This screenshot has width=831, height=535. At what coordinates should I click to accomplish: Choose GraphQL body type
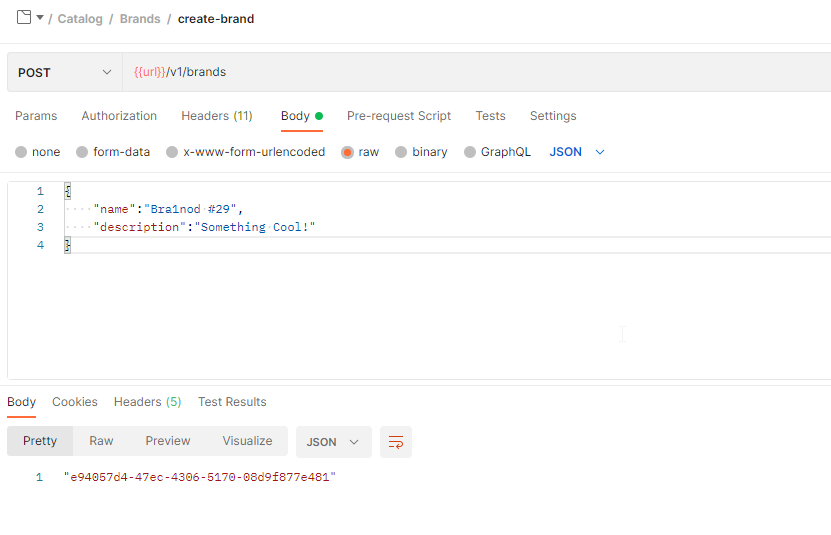pyautogui.click(x=470, y=152)
